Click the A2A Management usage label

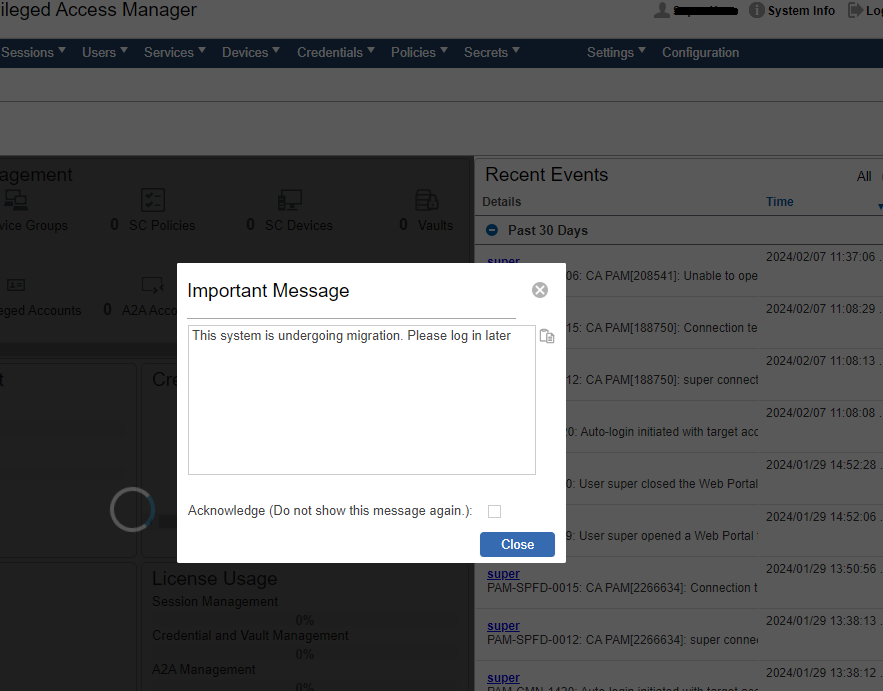[x=203, y=669]
